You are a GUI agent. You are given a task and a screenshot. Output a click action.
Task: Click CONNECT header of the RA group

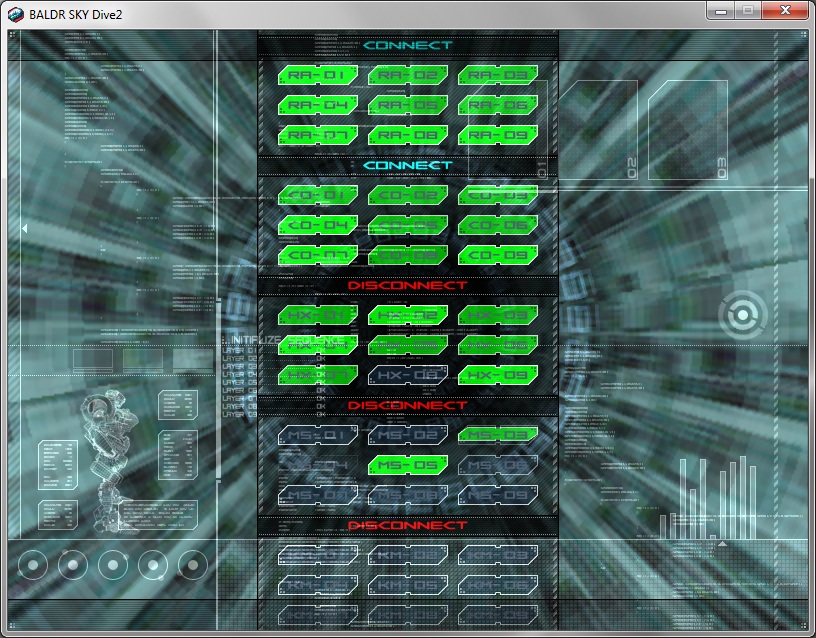pyautogui.click(x=408, y=45)
